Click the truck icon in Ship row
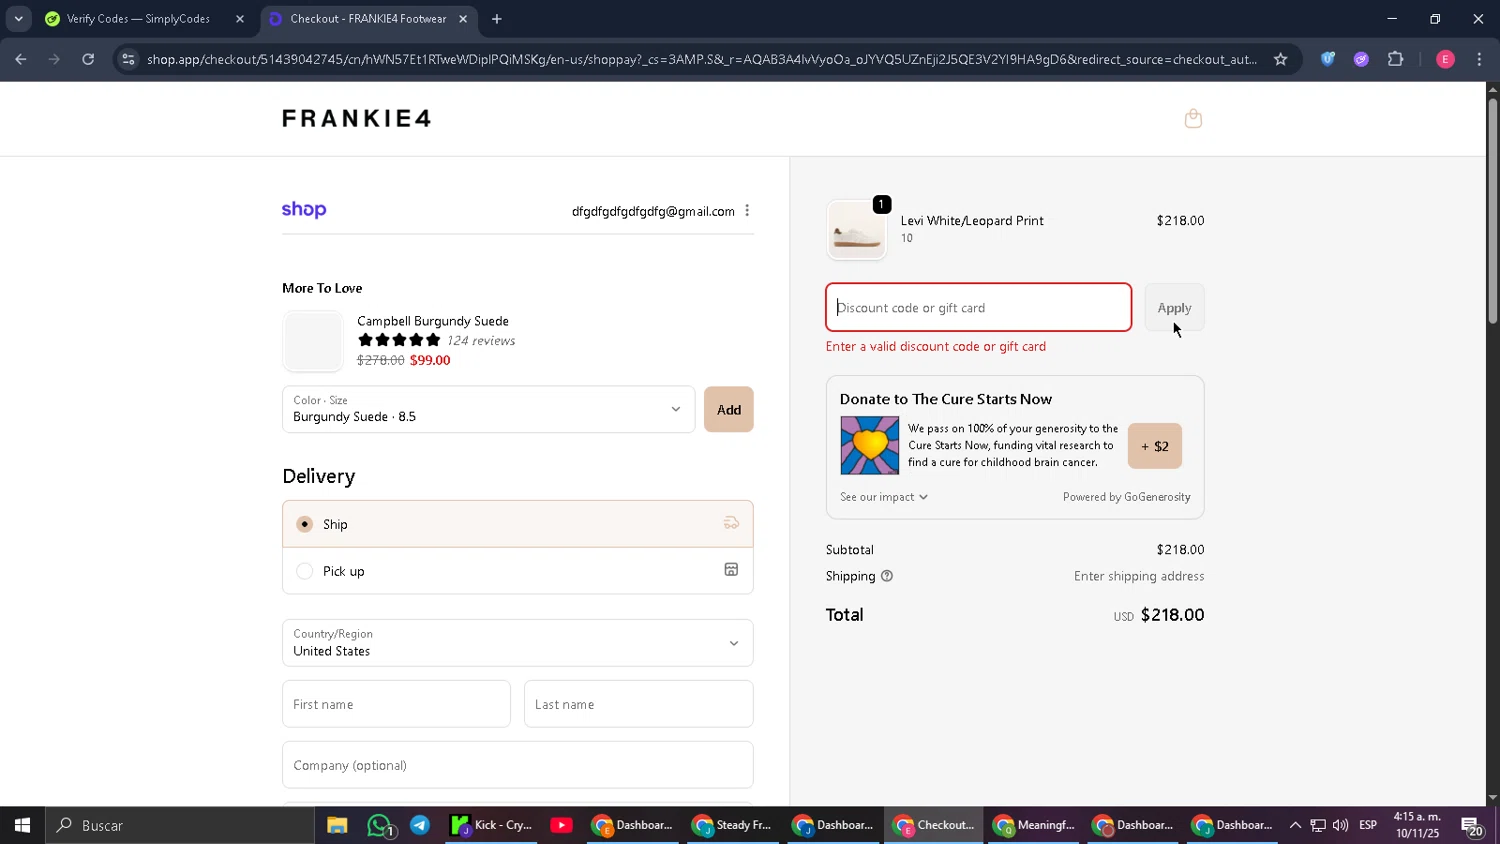The height and width of the screenshot is (844, 1500). [731, 523]
